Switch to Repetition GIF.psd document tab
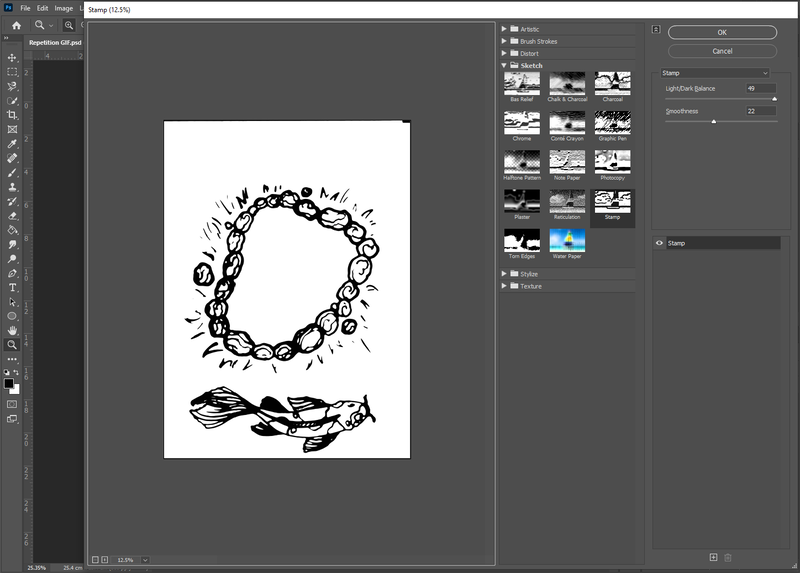 (x=55, y=43)
